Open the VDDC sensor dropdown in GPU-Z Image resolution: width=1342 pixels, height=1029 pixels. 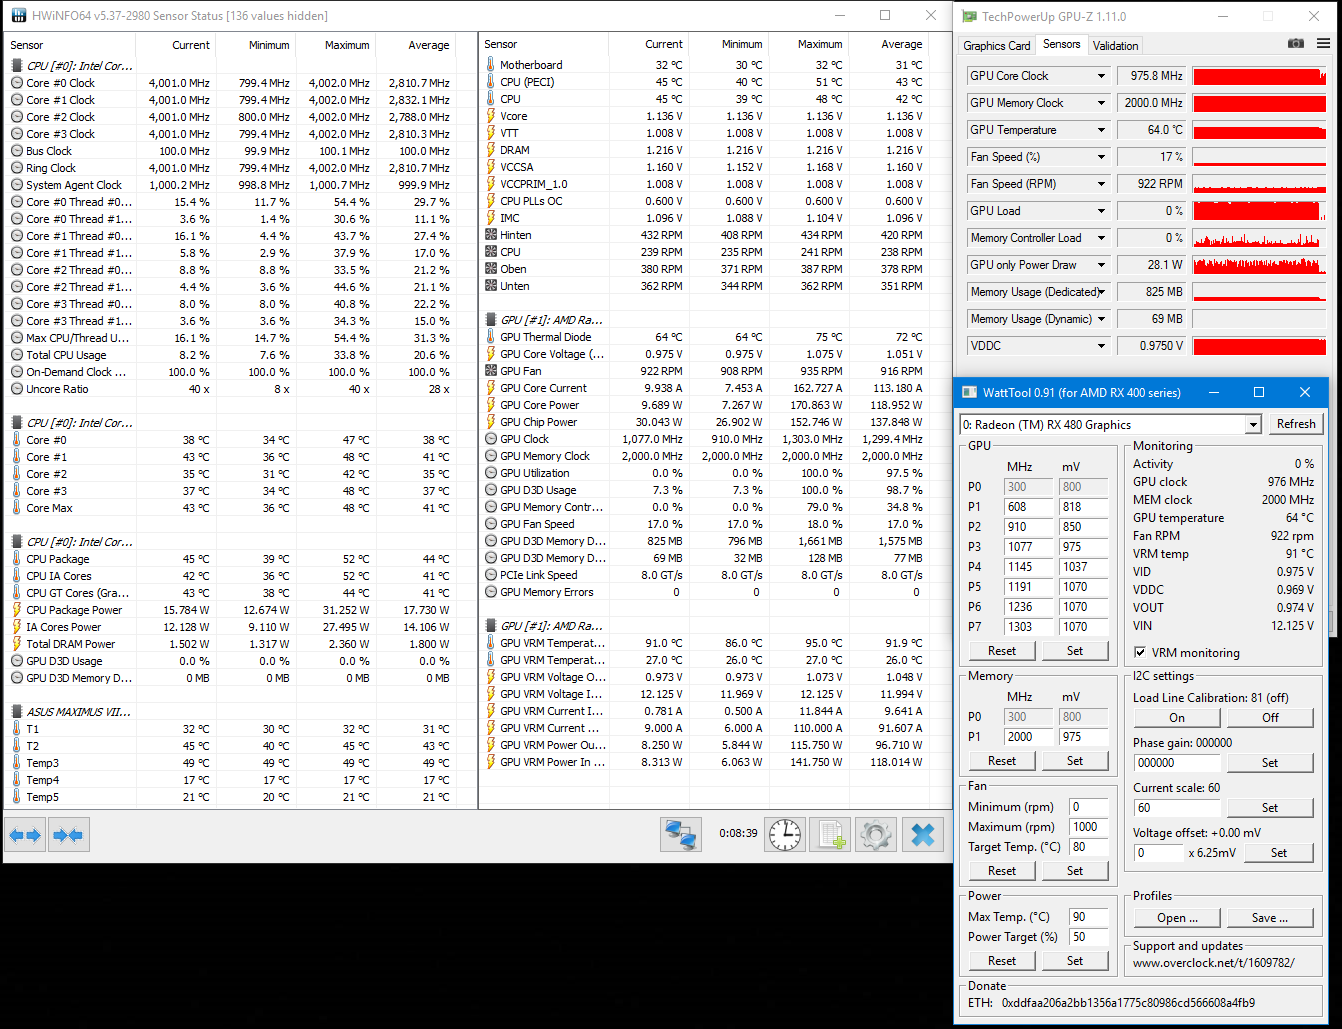point(1101,346)
